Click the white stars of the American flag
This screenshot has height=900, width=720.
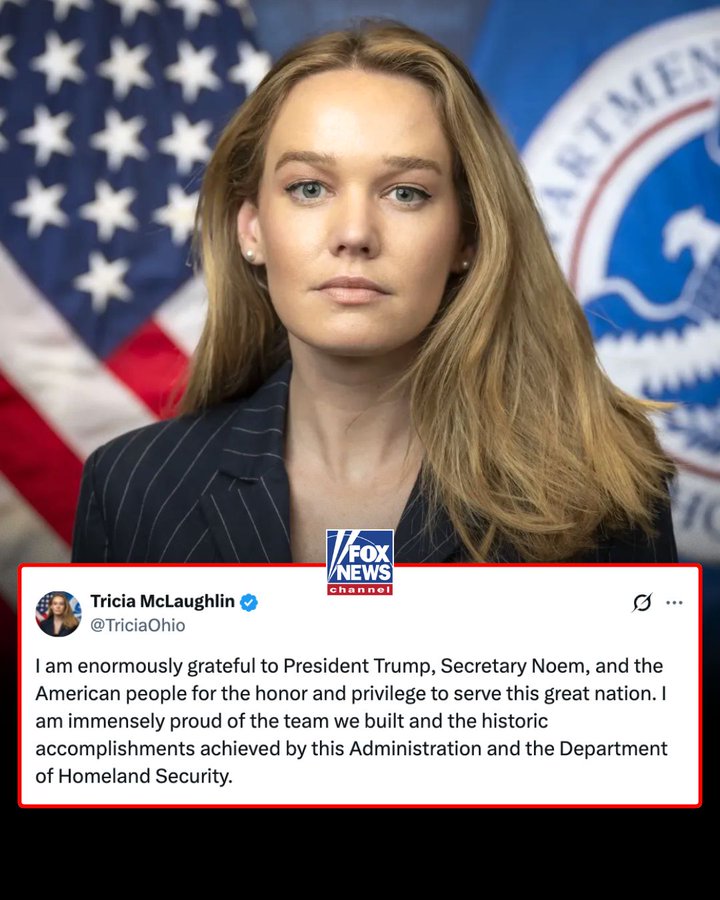[115, 143]
